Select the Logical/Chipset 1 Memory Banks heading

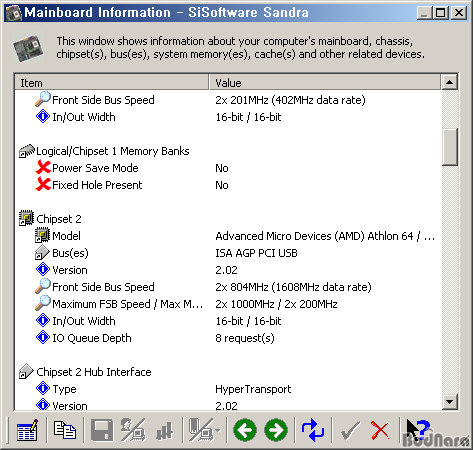[113, 151]
